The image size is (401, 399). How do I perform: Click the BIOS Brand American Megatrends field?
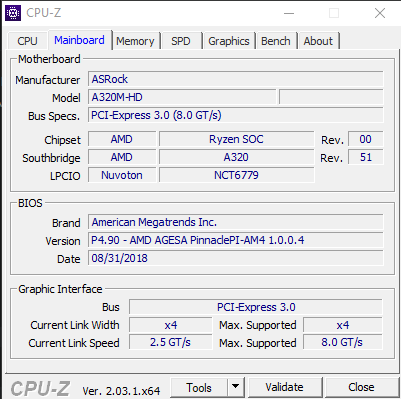click(x=236, y=222)
